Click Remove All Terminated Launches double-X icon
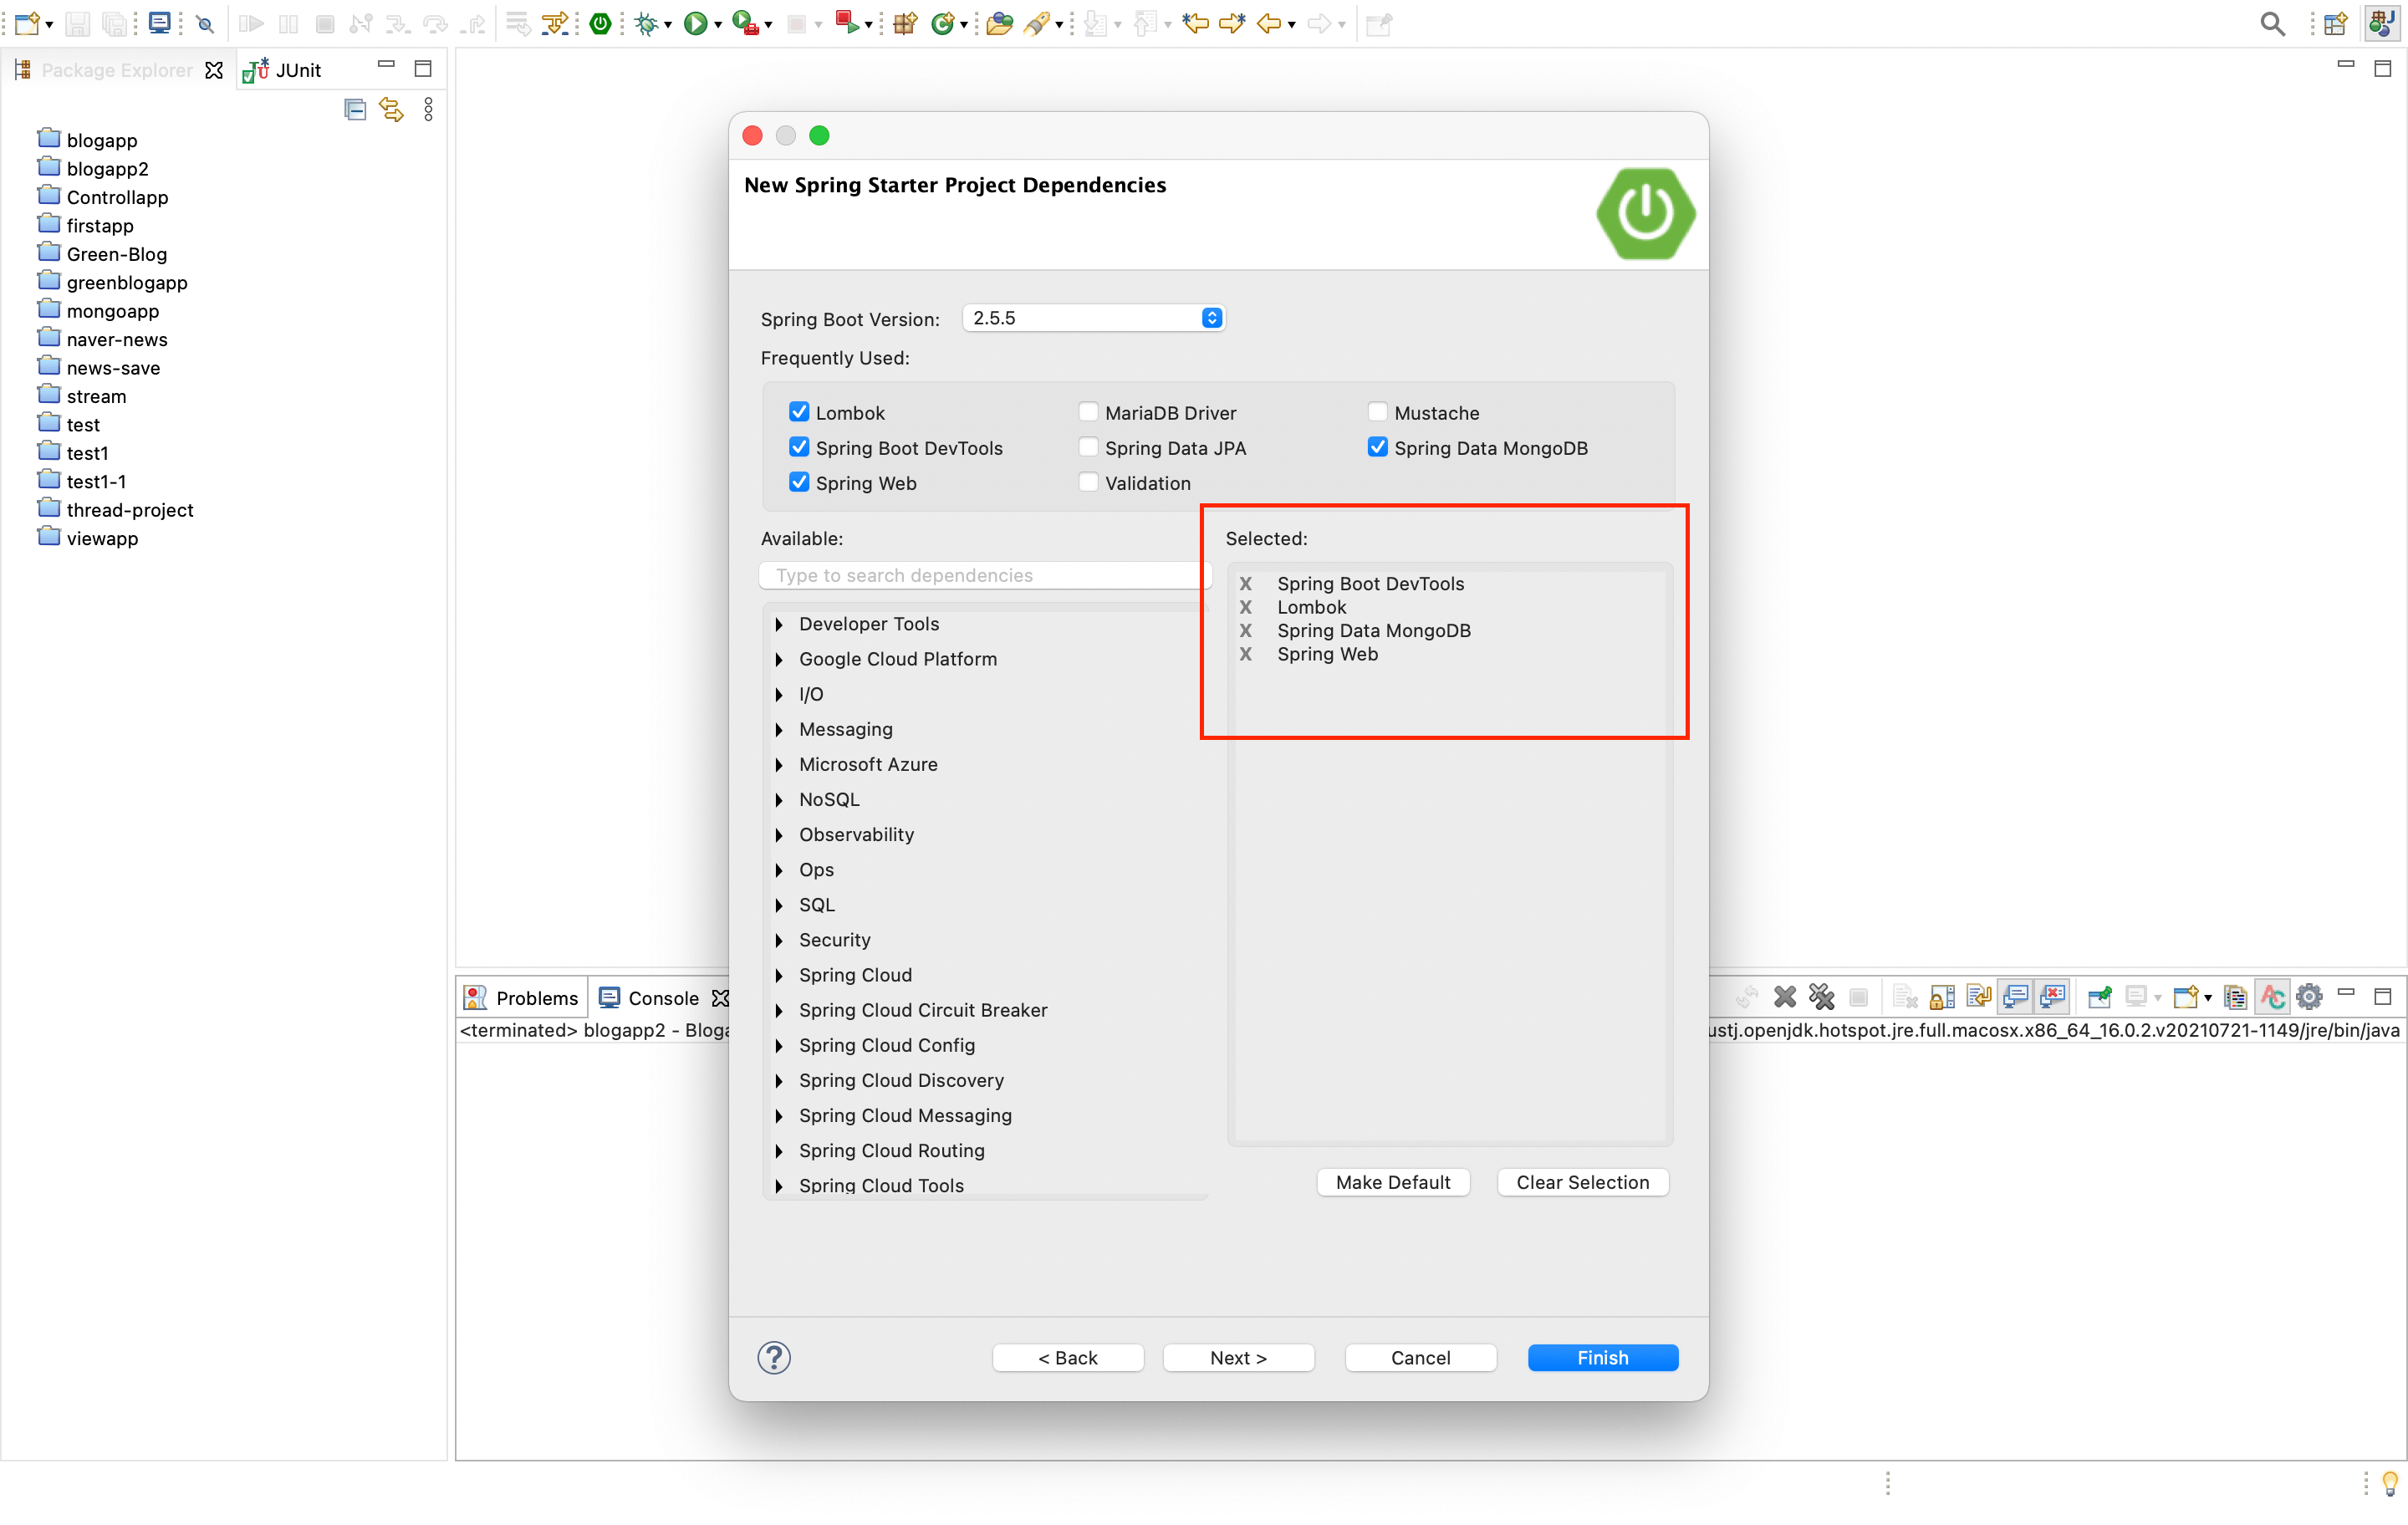The width and height of the screenshot is (2408, 1525). pyautogui.click(x=1822, y=996)
